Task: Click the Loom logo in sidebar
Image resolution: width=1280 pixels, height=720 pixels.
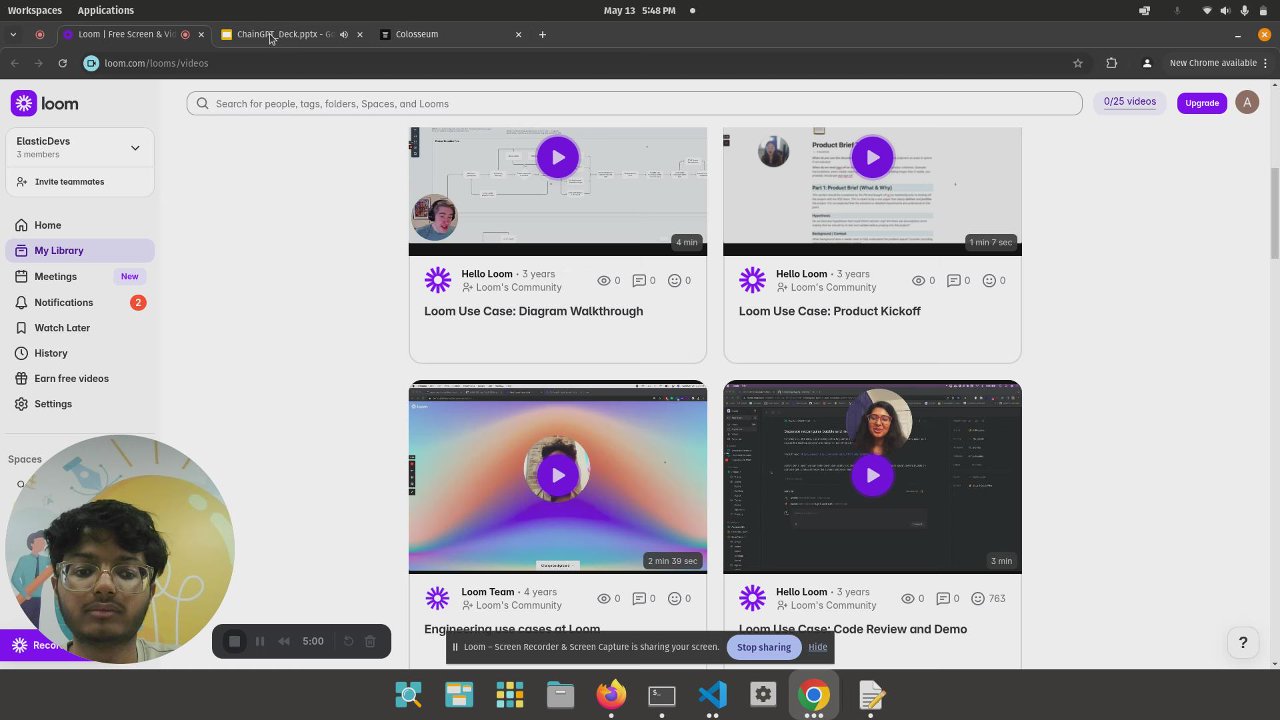Action: click(45, 104)
